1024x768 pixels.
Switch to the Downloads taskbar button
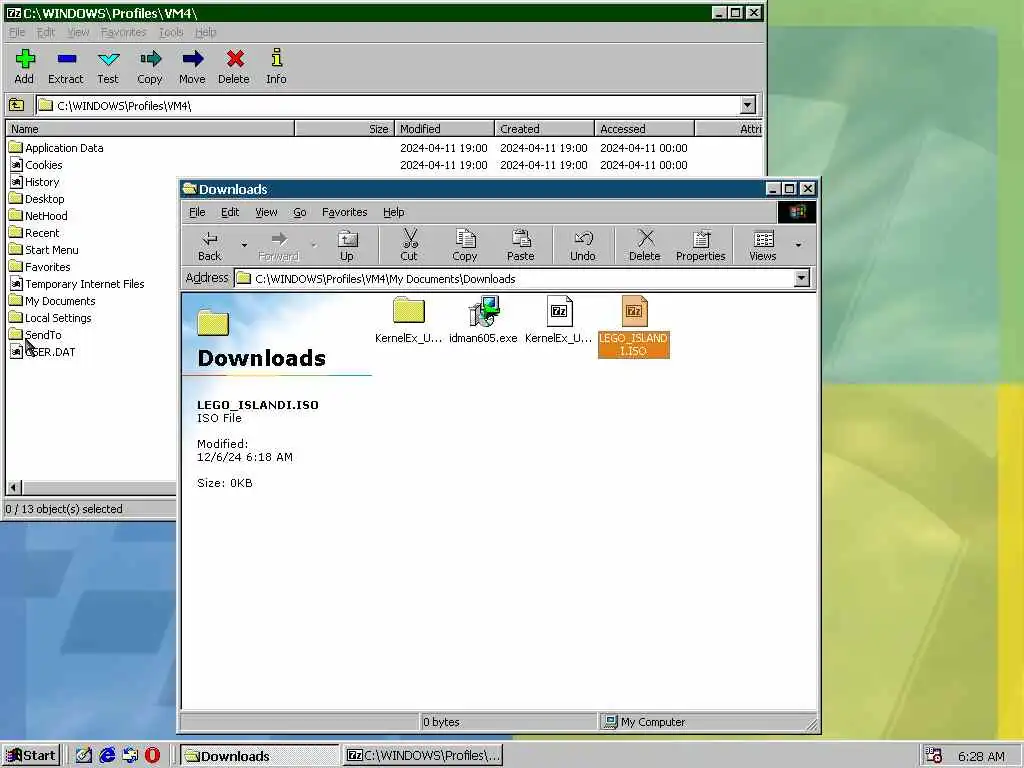pyautogui.click(x=260, y=756)
